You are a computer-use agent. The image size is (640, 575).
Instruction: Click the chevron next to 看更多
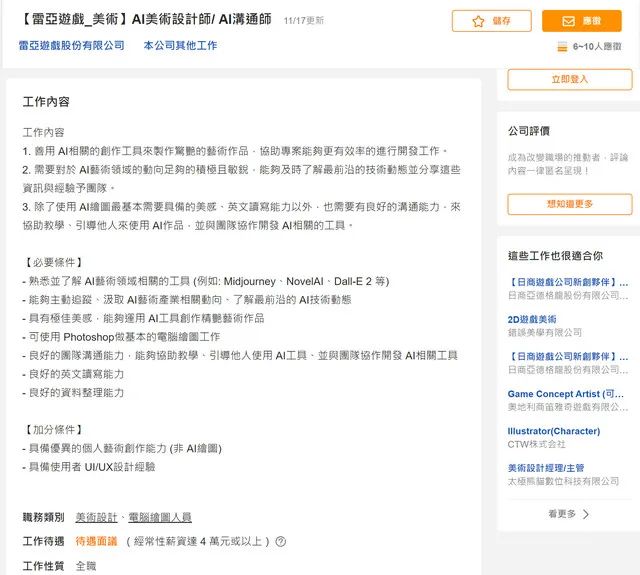(x=586, y=514)
